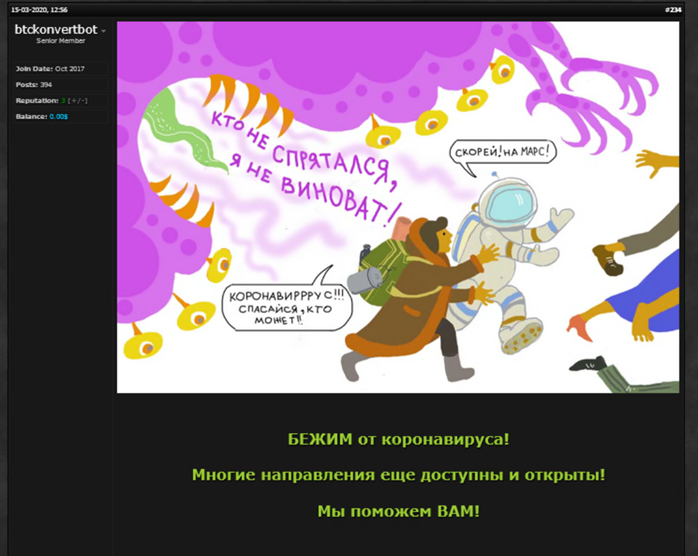698x556 pixels.
Task: Click the Senior Member rank label
Action: point(61,41)
